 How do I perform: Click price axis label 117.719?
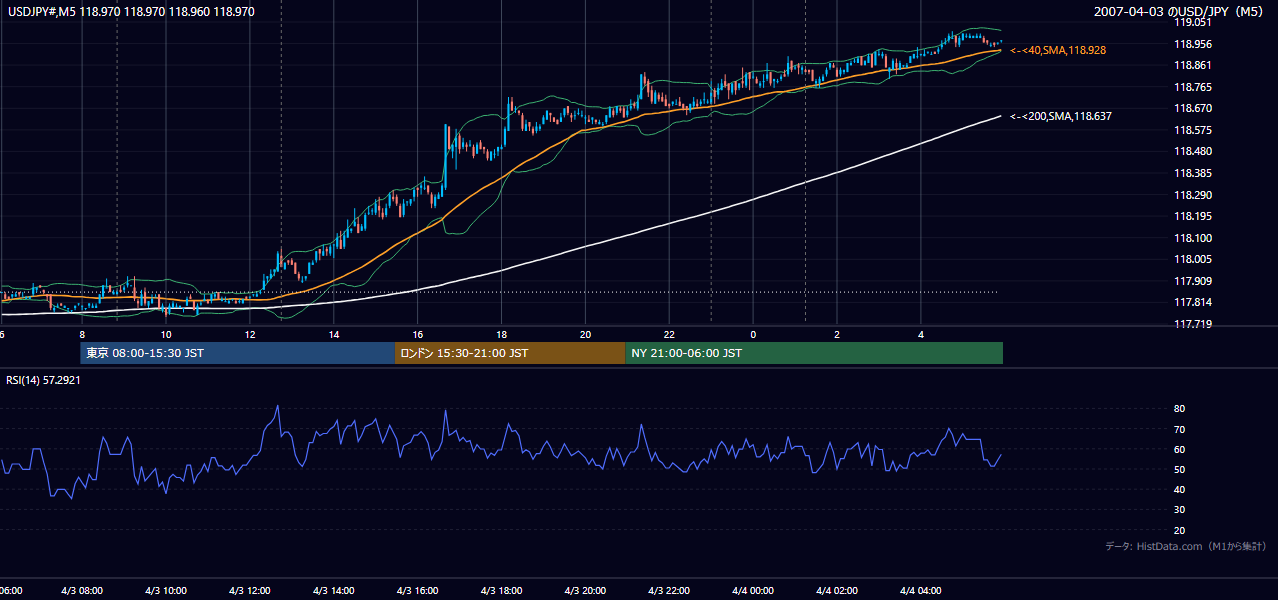(1193, 324)
